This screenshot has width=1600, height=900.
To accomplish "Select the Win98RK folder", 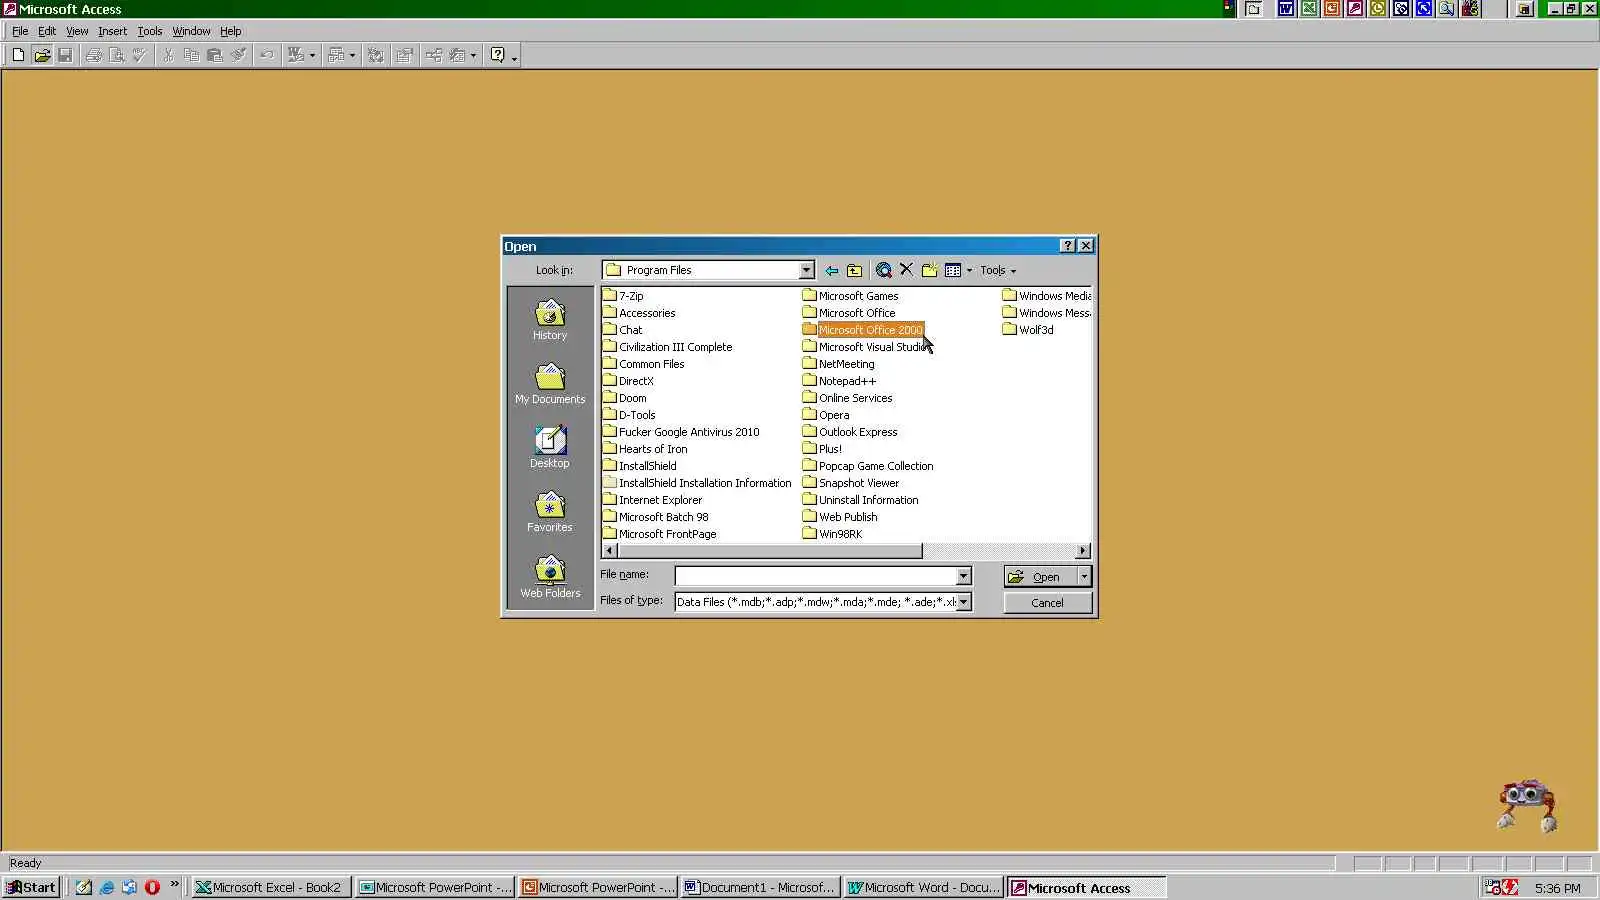I will pyautogui.click(x=832, y=534).
